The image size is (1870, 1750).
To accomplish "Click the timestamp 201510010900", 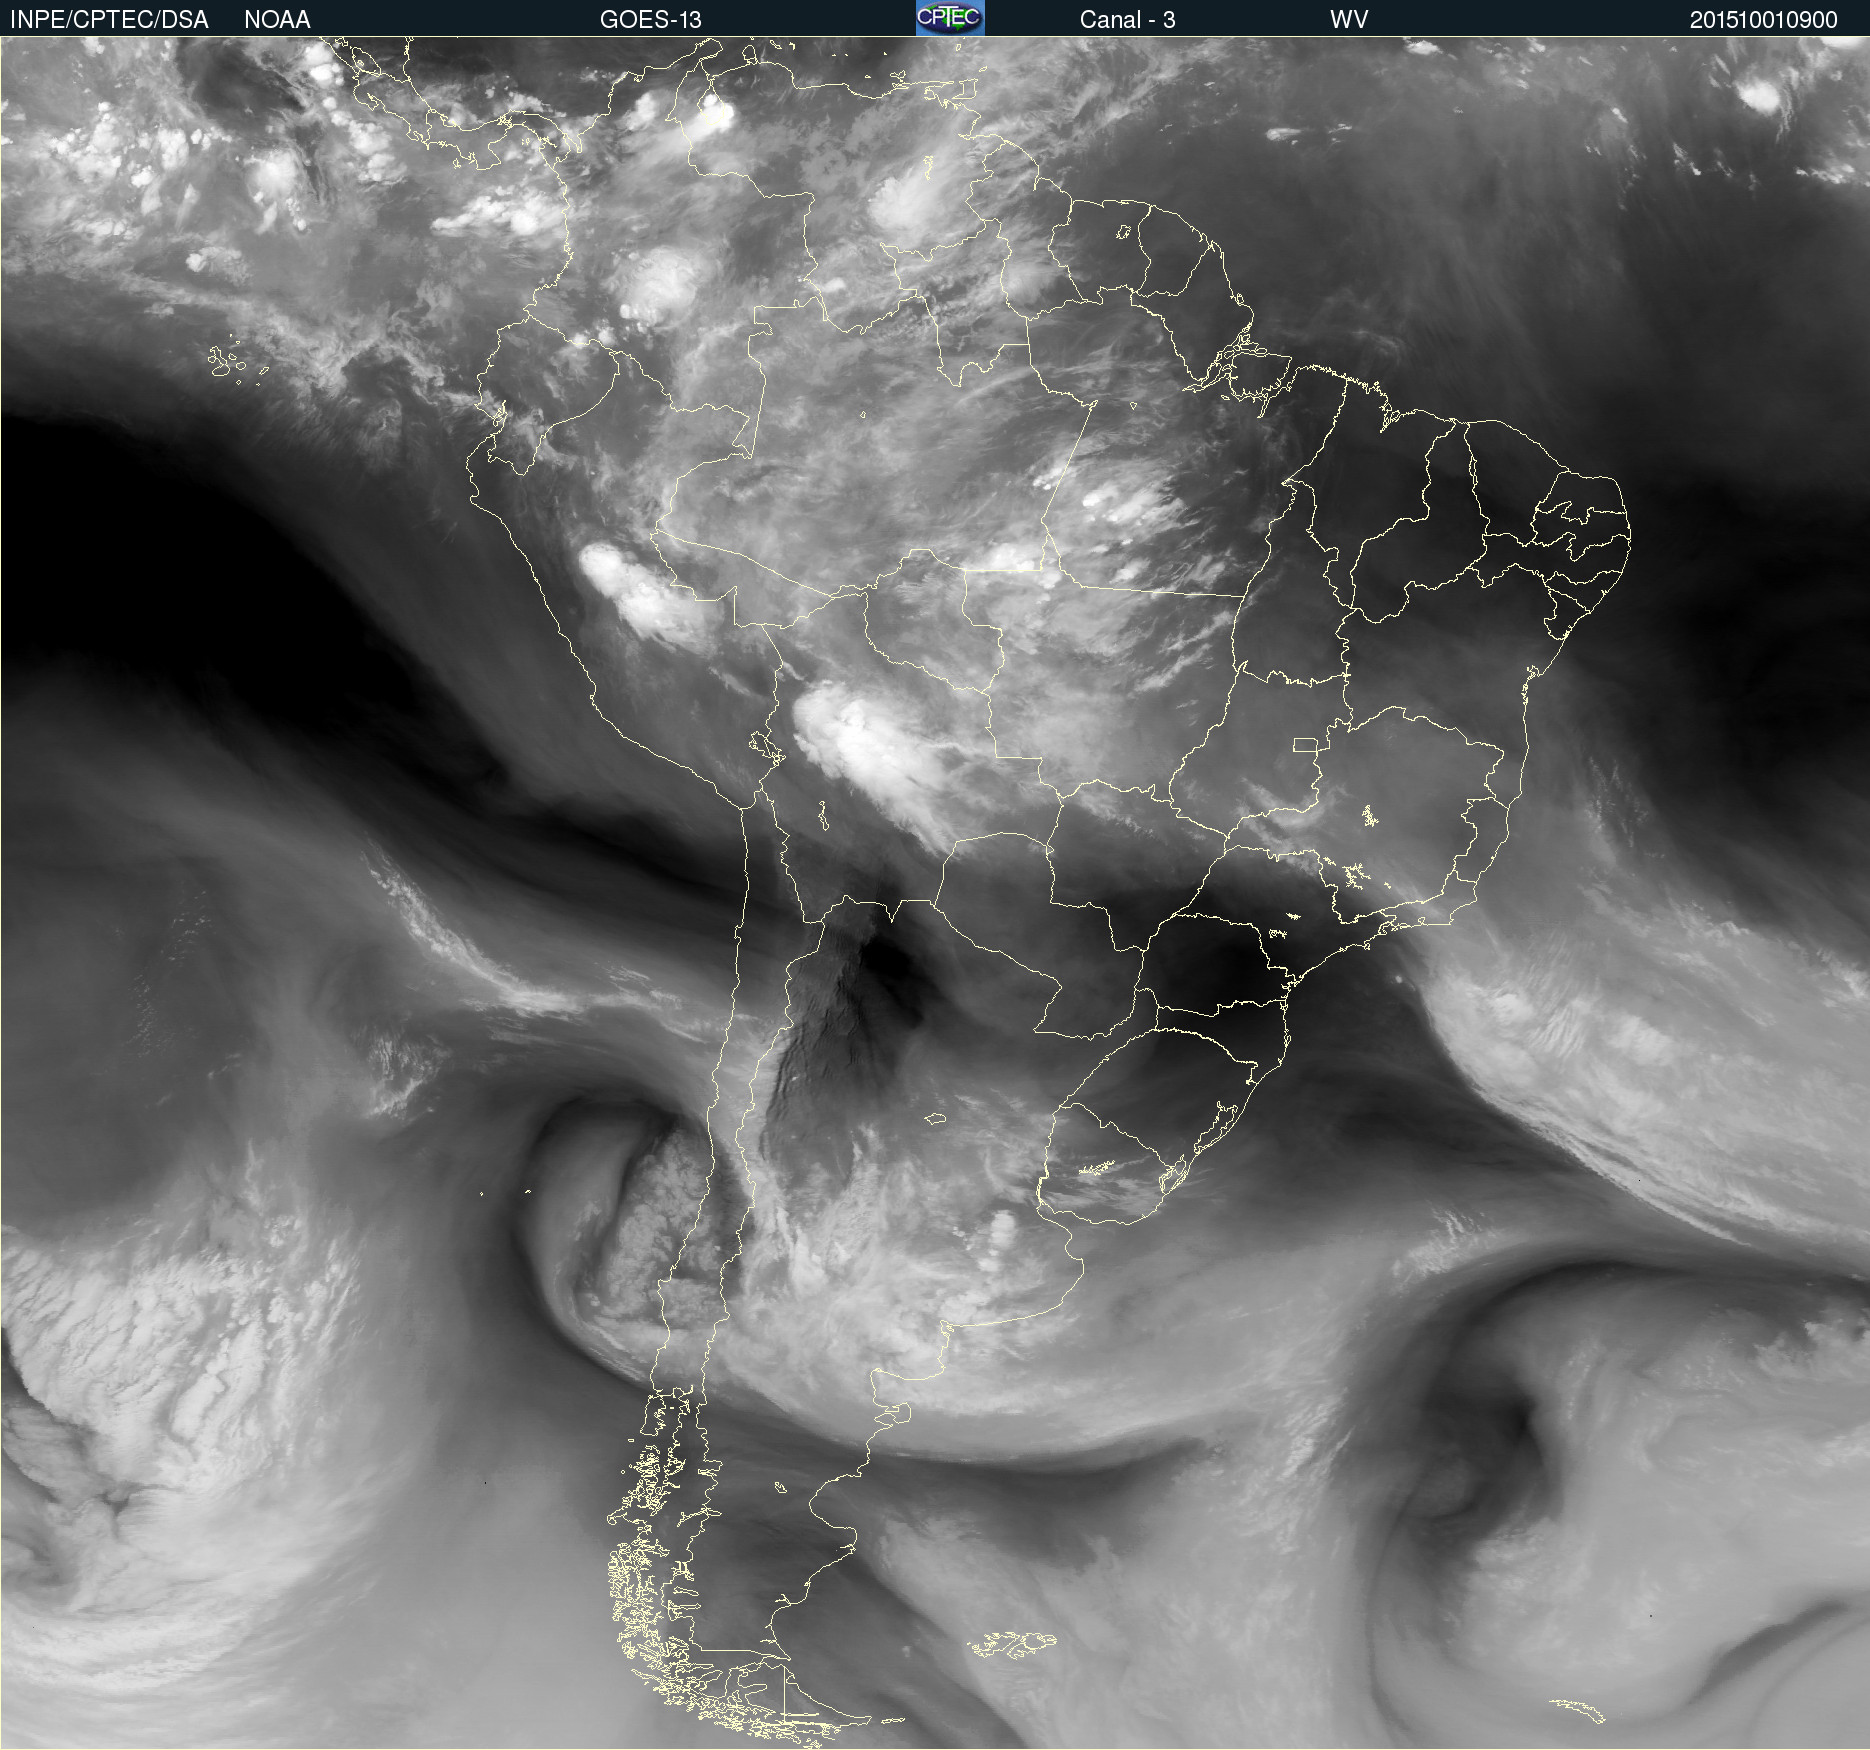I will pyautogui.click(x=1764, y=20).
